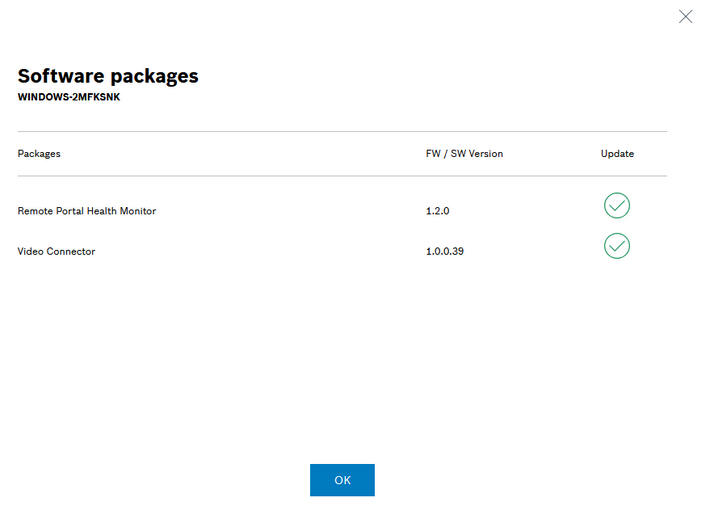Image resolution: width=701 pixels, height=505 pixels.
Task: Click the WINDOWS-2MFKSNK device name
Action: pos(69,97)
